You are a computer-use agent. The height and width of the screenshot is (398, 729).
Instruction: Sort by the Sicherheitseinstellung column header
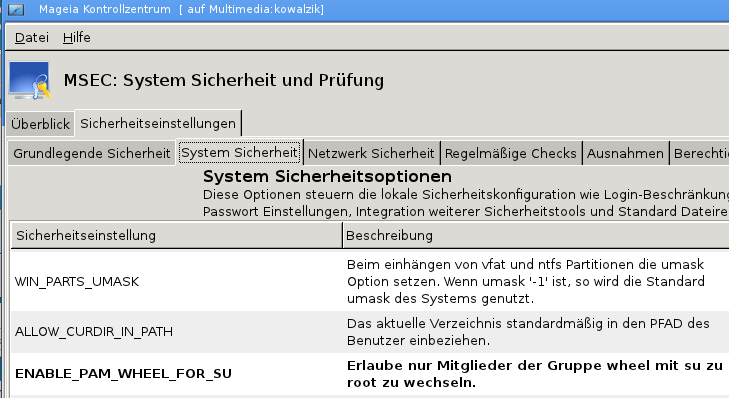(x=176, y=235)
